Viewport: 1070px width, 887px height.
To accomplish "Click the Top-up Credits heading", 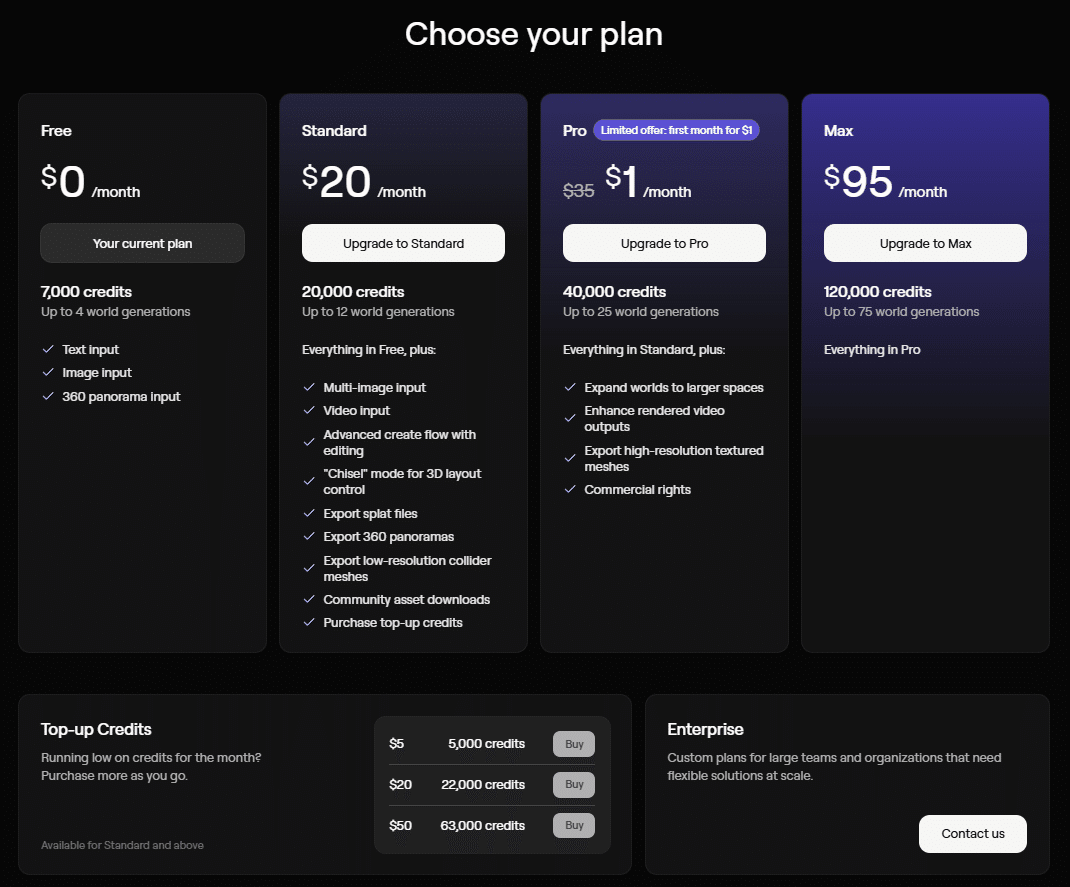I will click(x=96, y=729).
